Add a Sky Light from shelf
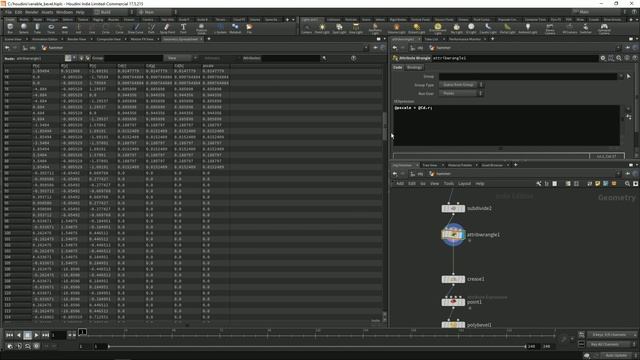 pyautogui.click(x=456, y=28)
